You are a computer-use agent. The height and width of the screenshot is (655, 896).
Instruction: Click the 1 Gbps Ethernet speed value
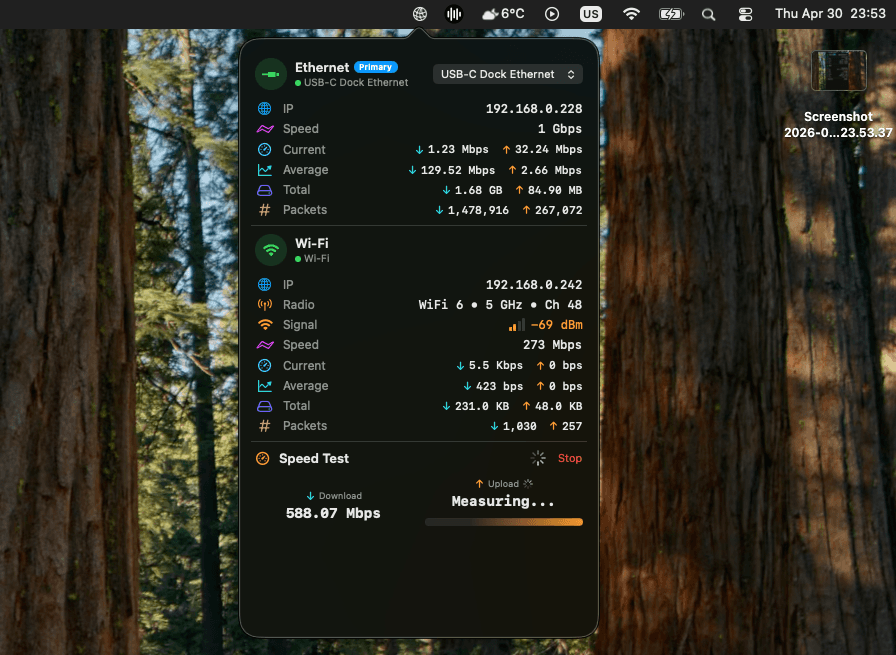pyautogui.click(x=559, y=129)
